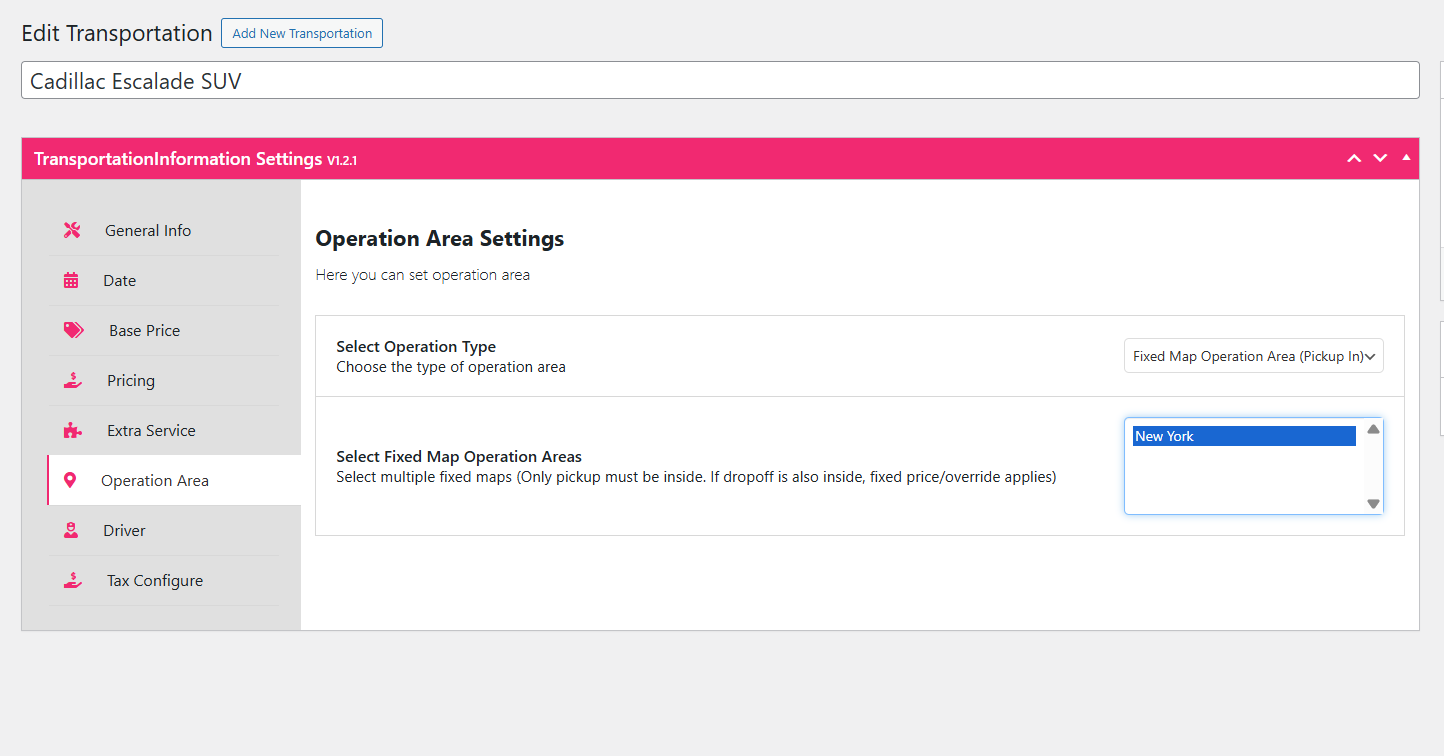Click the Date calendar icon
The height and width of the screenshot is (756, 1444).
tap(71, 280)
